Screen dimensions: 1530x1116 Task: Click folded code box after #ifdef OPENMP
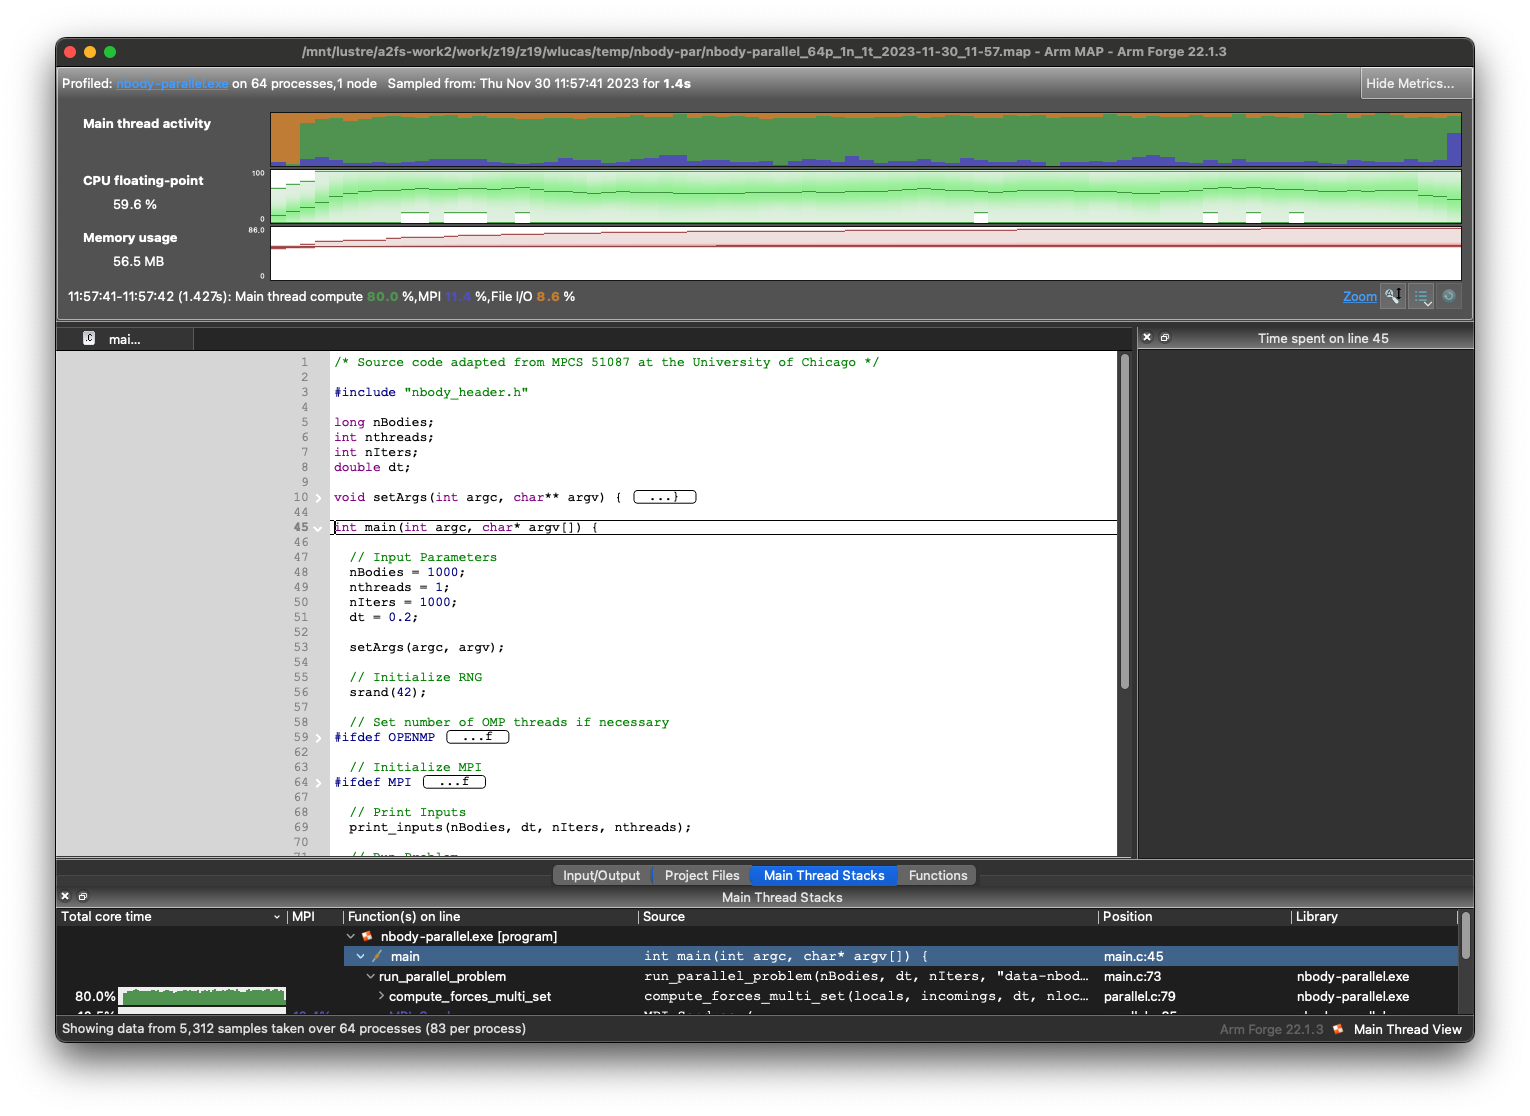click(478, 737)
